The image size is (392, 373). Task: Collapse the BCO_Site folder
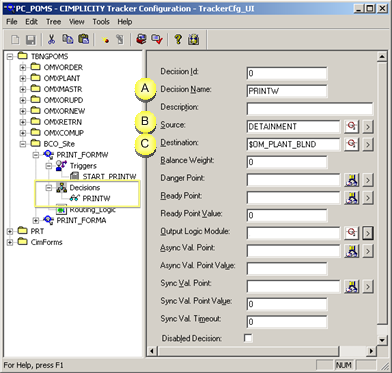click(x=23, y=144)
